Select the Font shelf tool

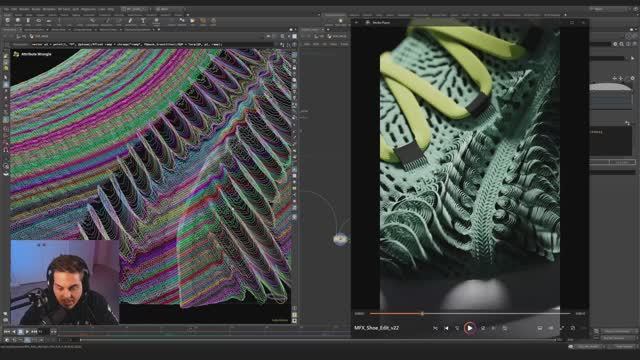[x=143, y=21]
